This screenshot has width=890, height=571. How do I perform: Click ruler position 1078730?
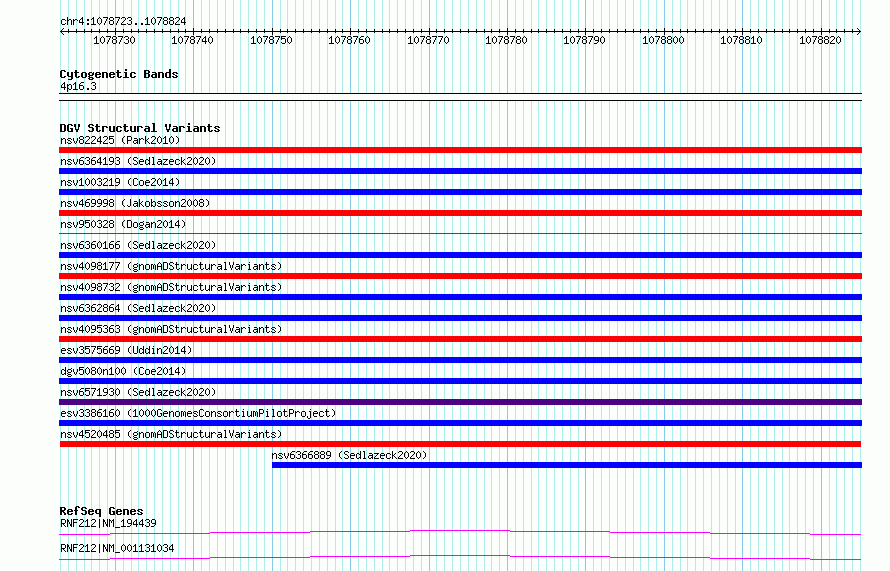click(115, 40)
